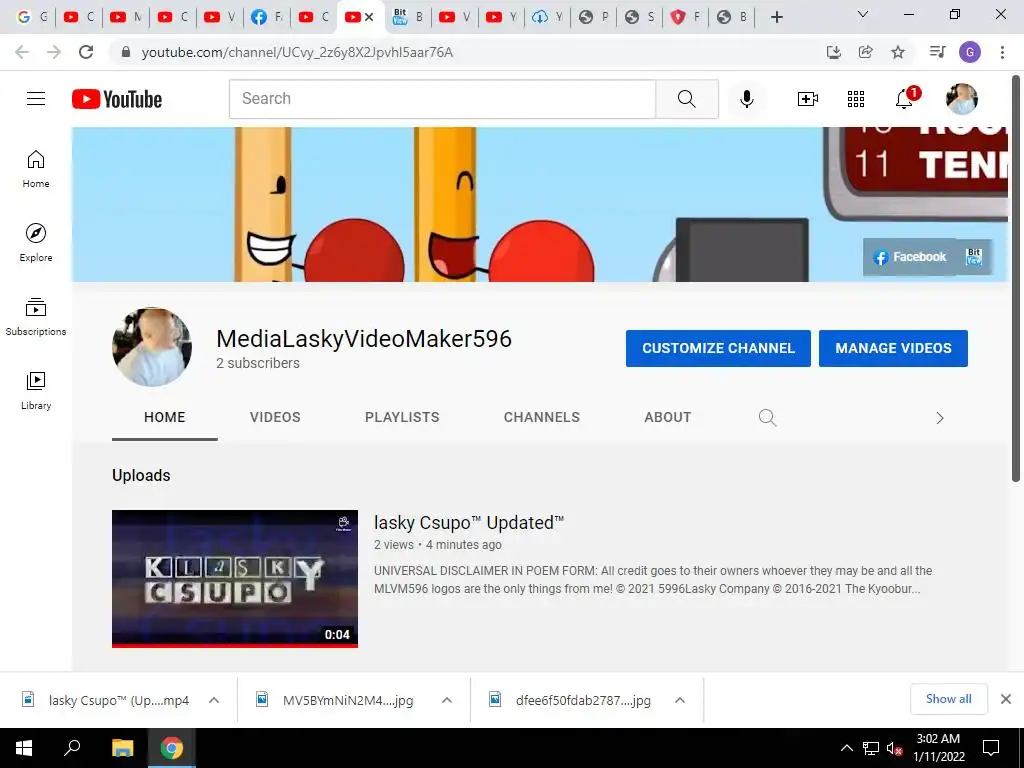The image size is (1024, 768).
Task: Open the Windows Start menu
Action: (x=24, y=748)
